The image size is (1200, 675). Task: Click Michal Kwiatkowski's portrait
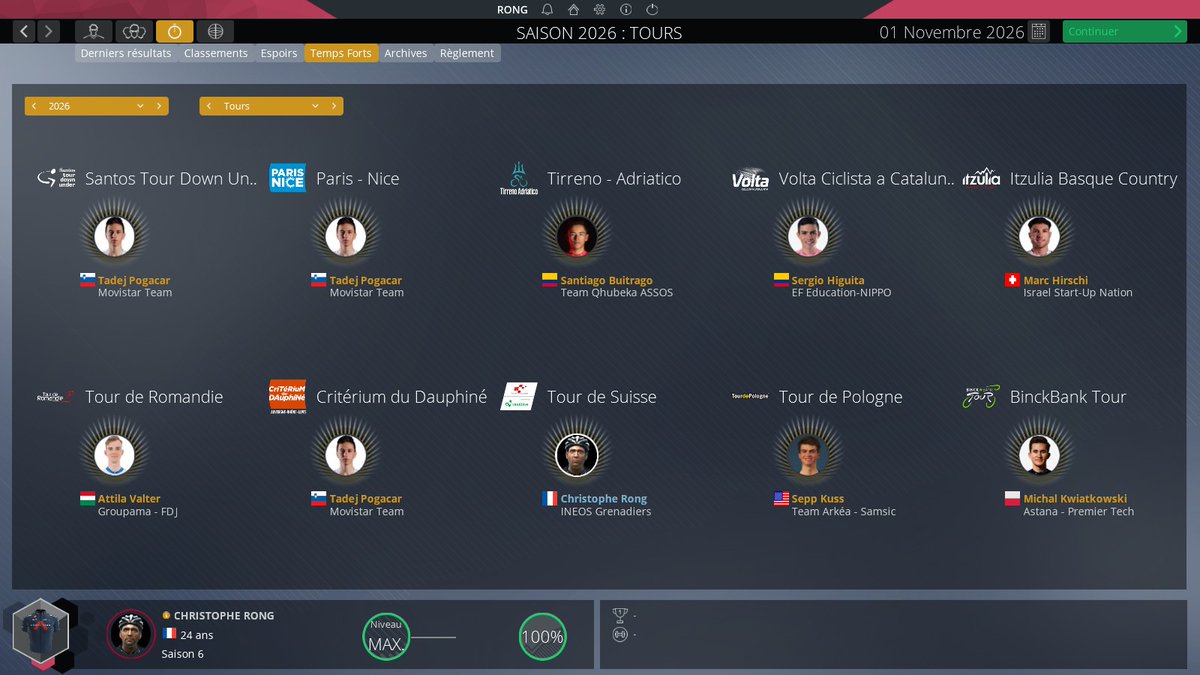click(x=1040, y=455)
